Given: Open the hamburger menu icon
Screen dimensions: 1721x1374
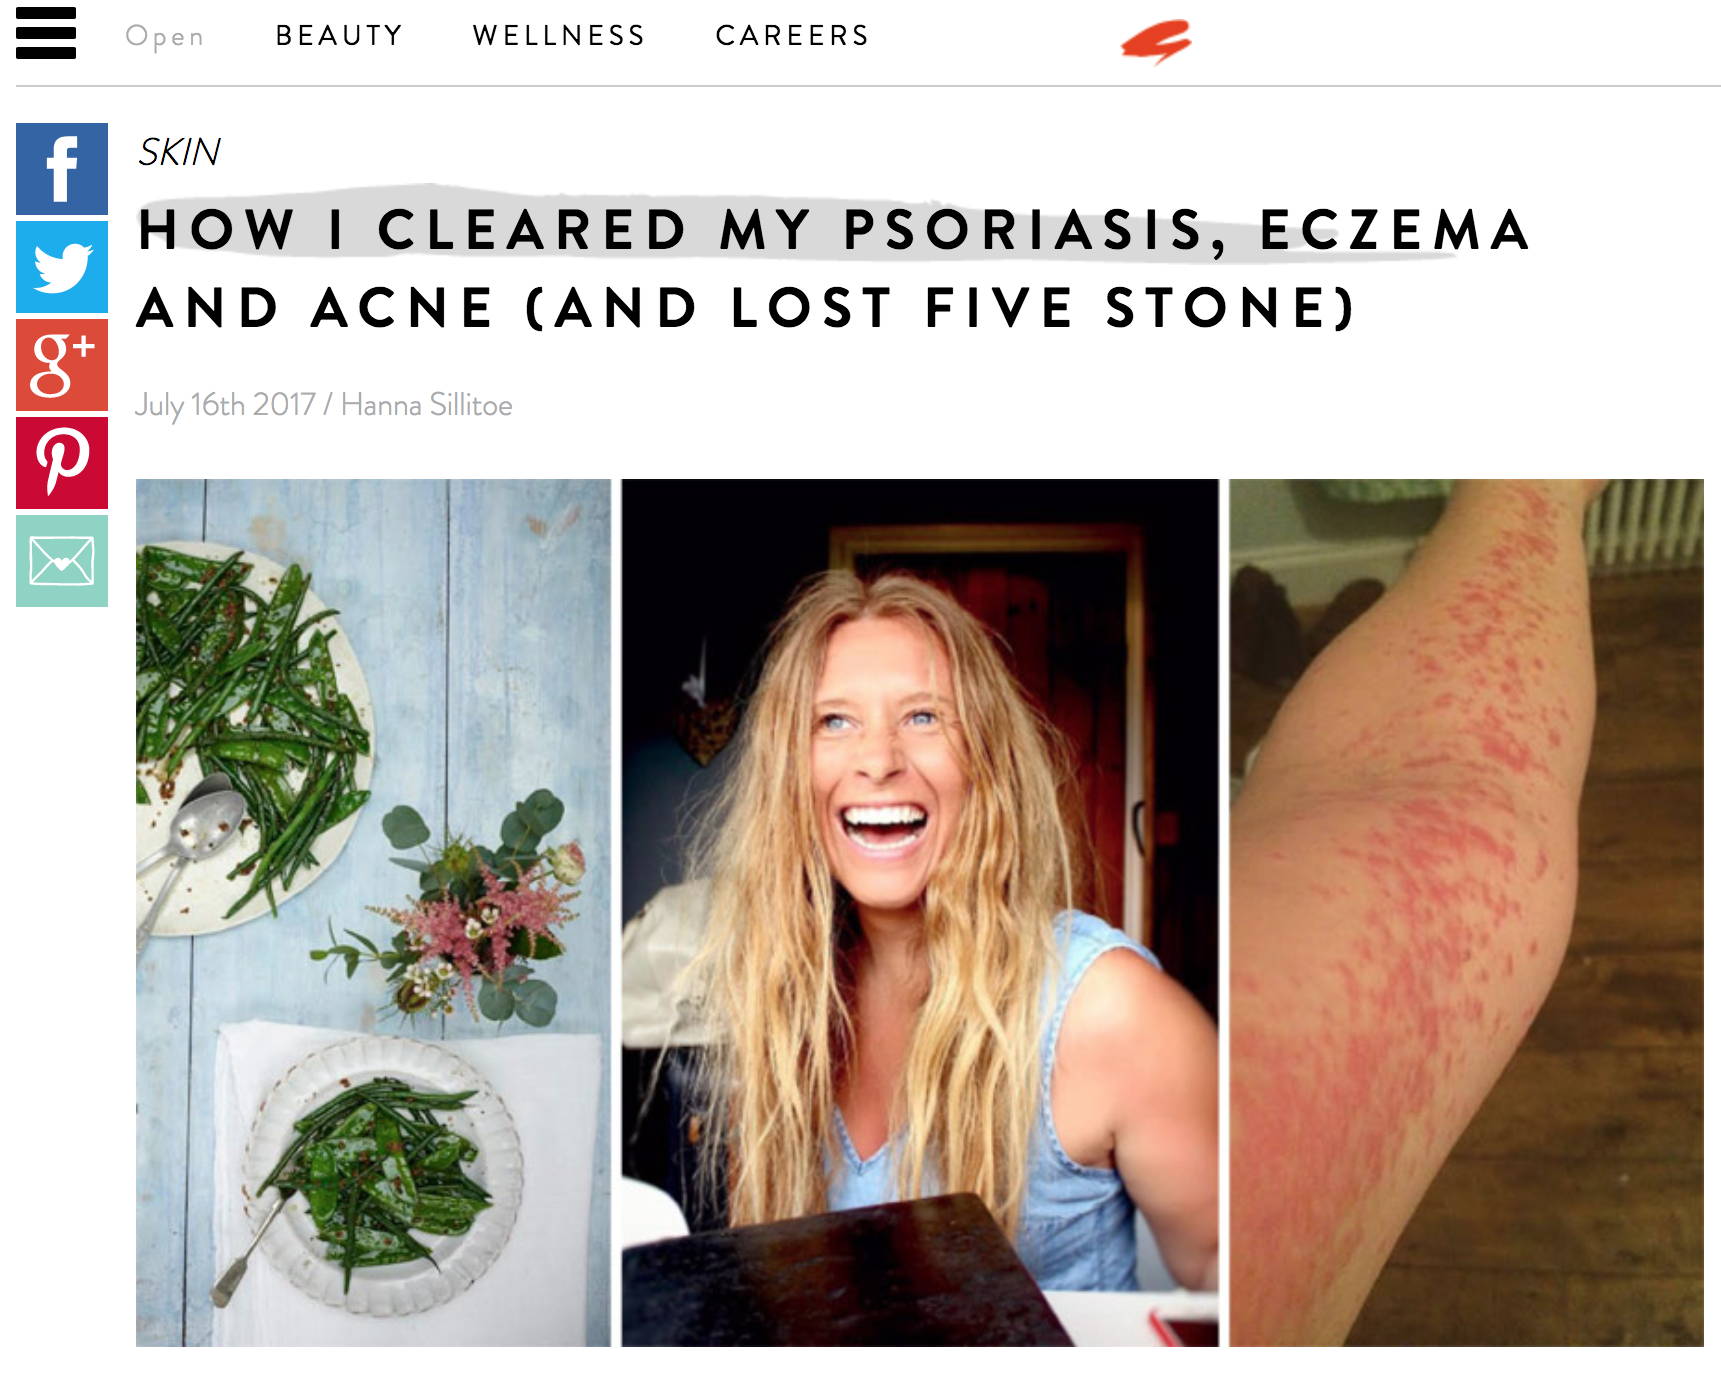Looking at the screenshot, I should coord(46,33).
